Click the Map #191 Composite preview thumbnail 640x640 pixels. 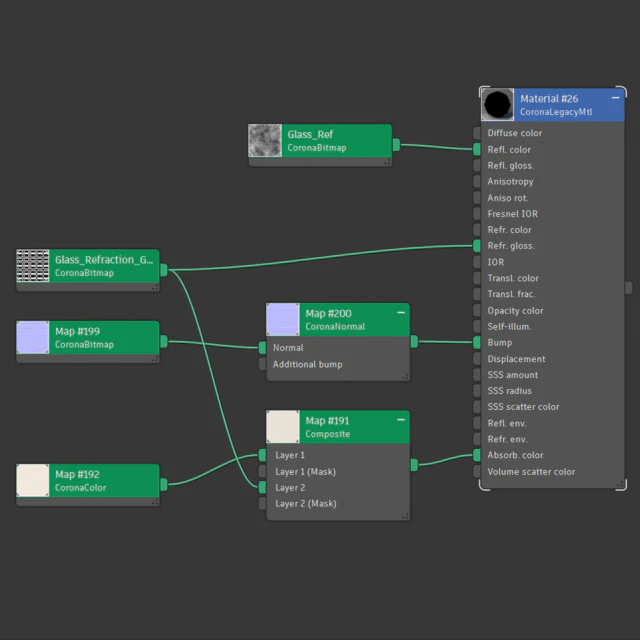283,427
